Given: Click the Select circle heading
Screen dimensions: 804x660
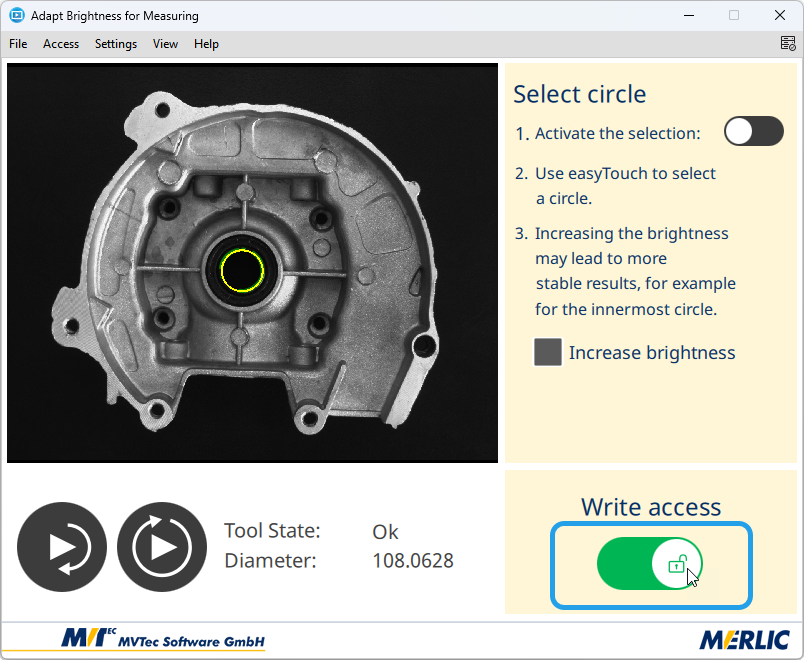Looking at the screenshot, I should tap(579, 94).
